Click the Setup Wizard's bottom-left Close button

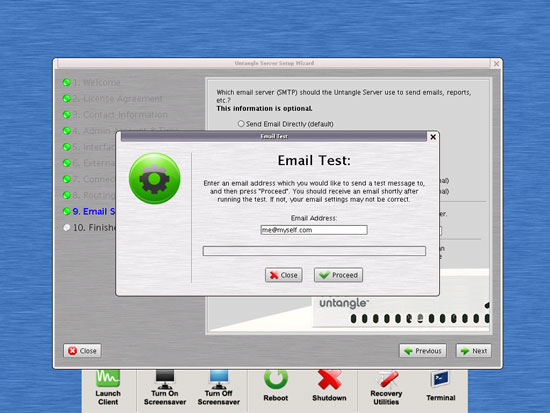82,351
